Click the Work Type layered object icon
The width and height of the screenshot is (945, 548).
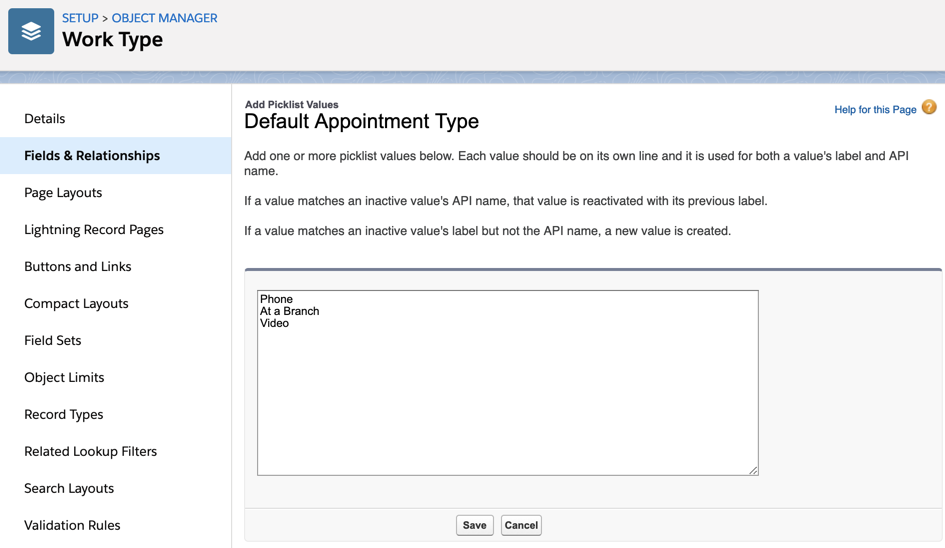point(31,31)
